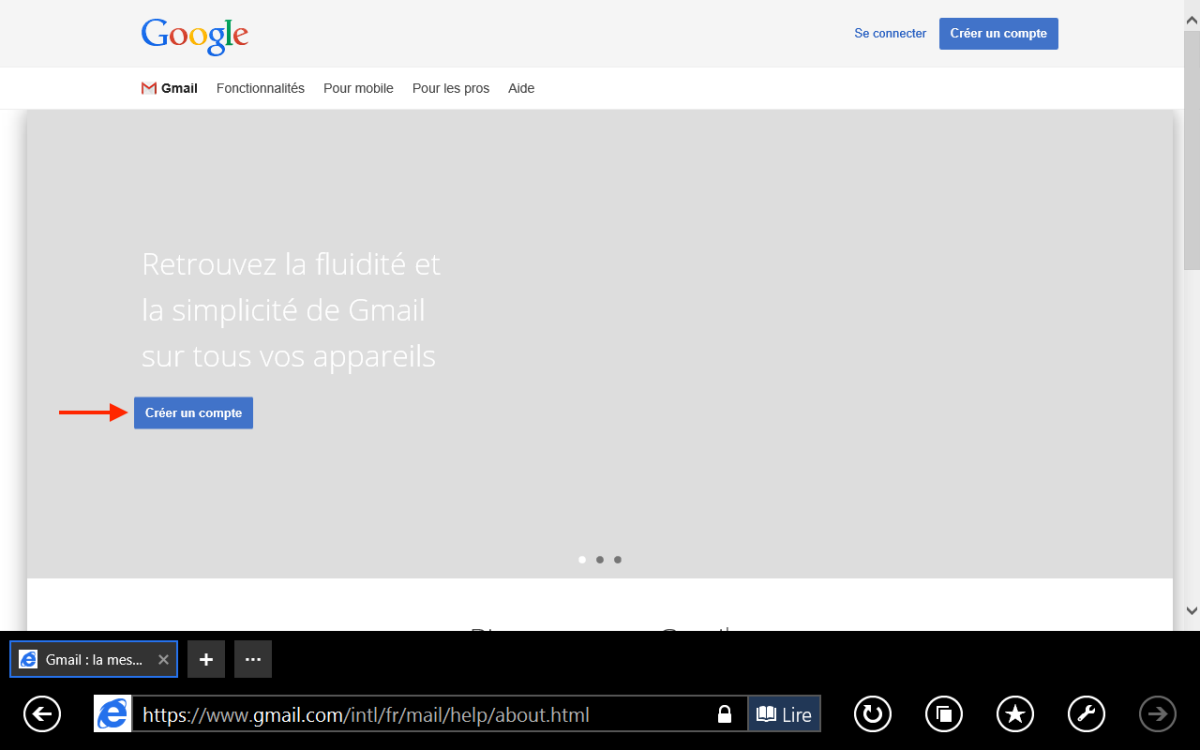This screenshot has height=750, width=1200.
Task: Open Fonctionnalités menu item
Action: pyautogui.click(x=260, y=88)
